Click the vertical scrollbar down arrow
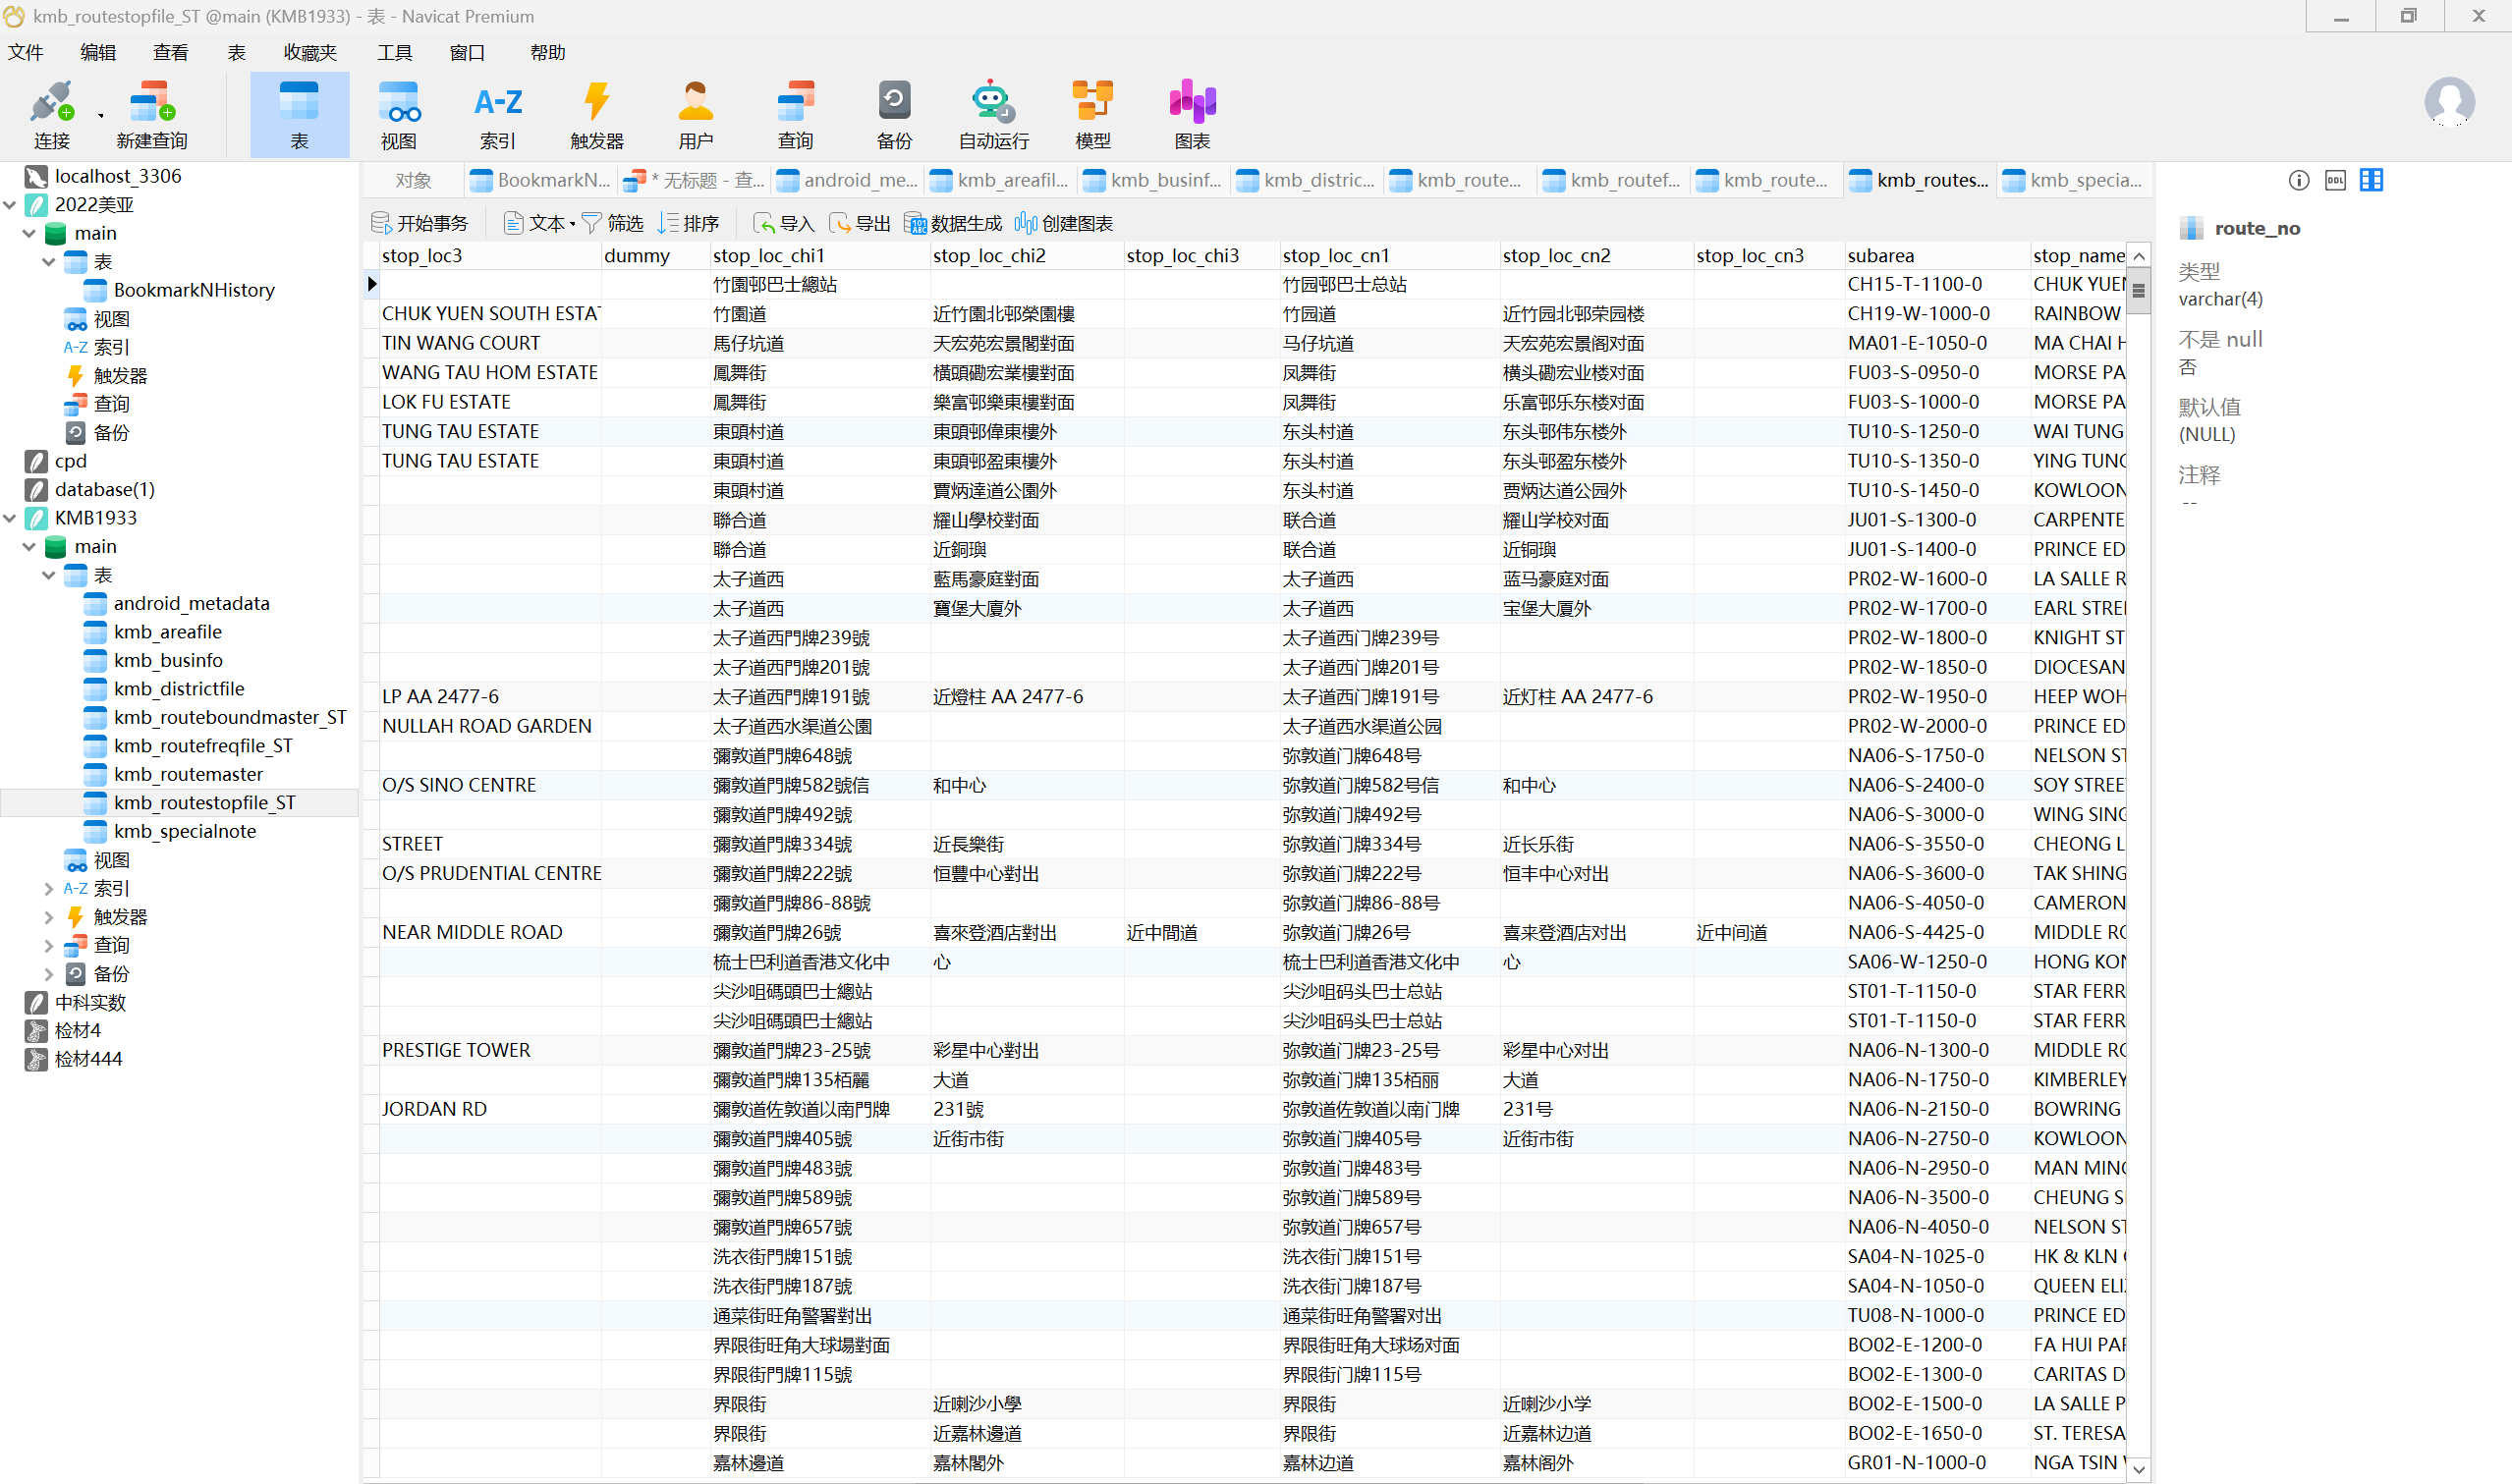 [x=2138, y=1469]
